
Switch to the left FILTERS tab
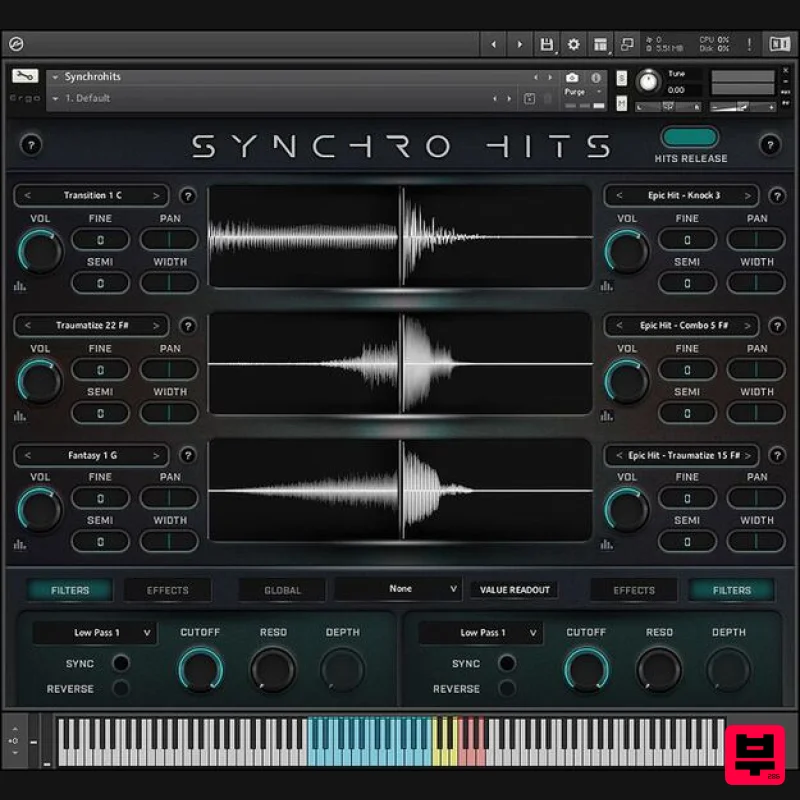click(x=70, y=590)
